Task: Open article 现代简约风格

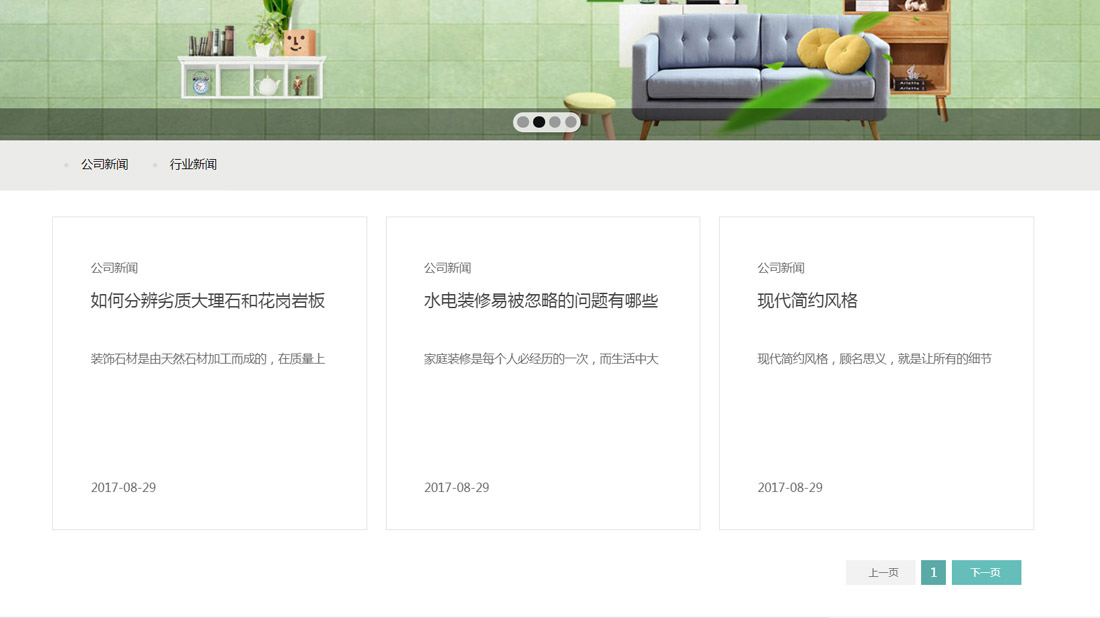Action: [807, 301]
